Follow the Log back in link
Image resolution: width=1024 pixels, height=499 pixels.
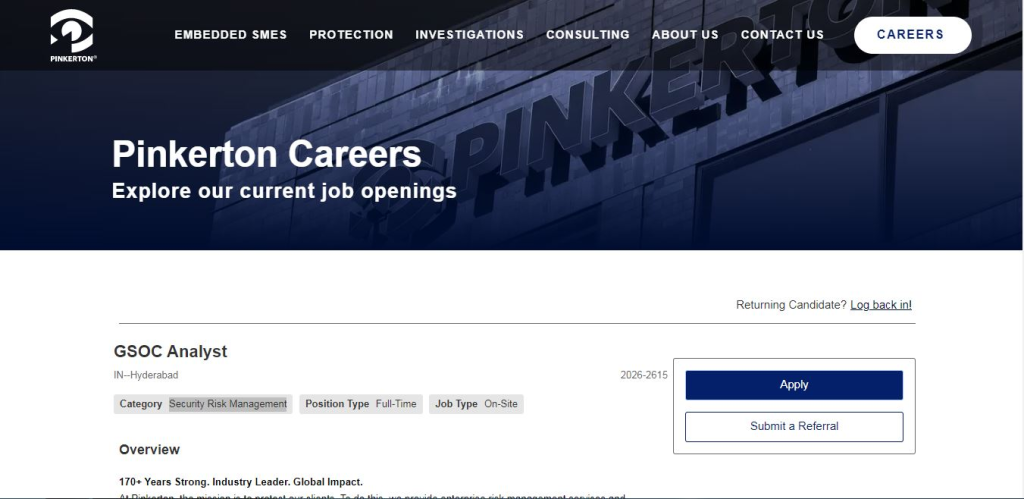[881, 305]
